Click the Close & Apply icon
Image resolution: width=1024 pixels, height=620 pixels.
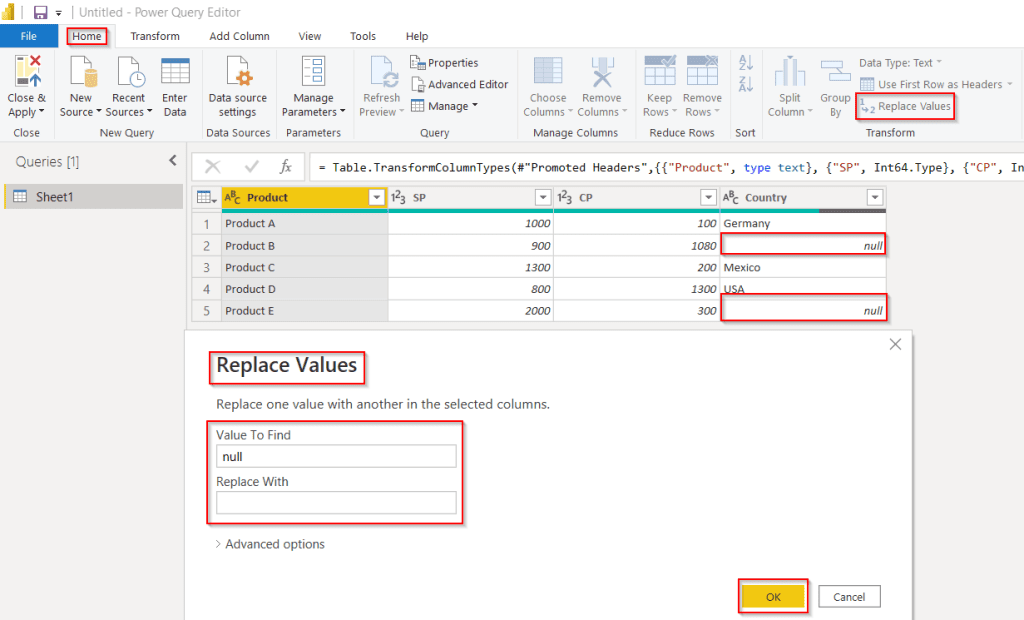pos(27,71)
